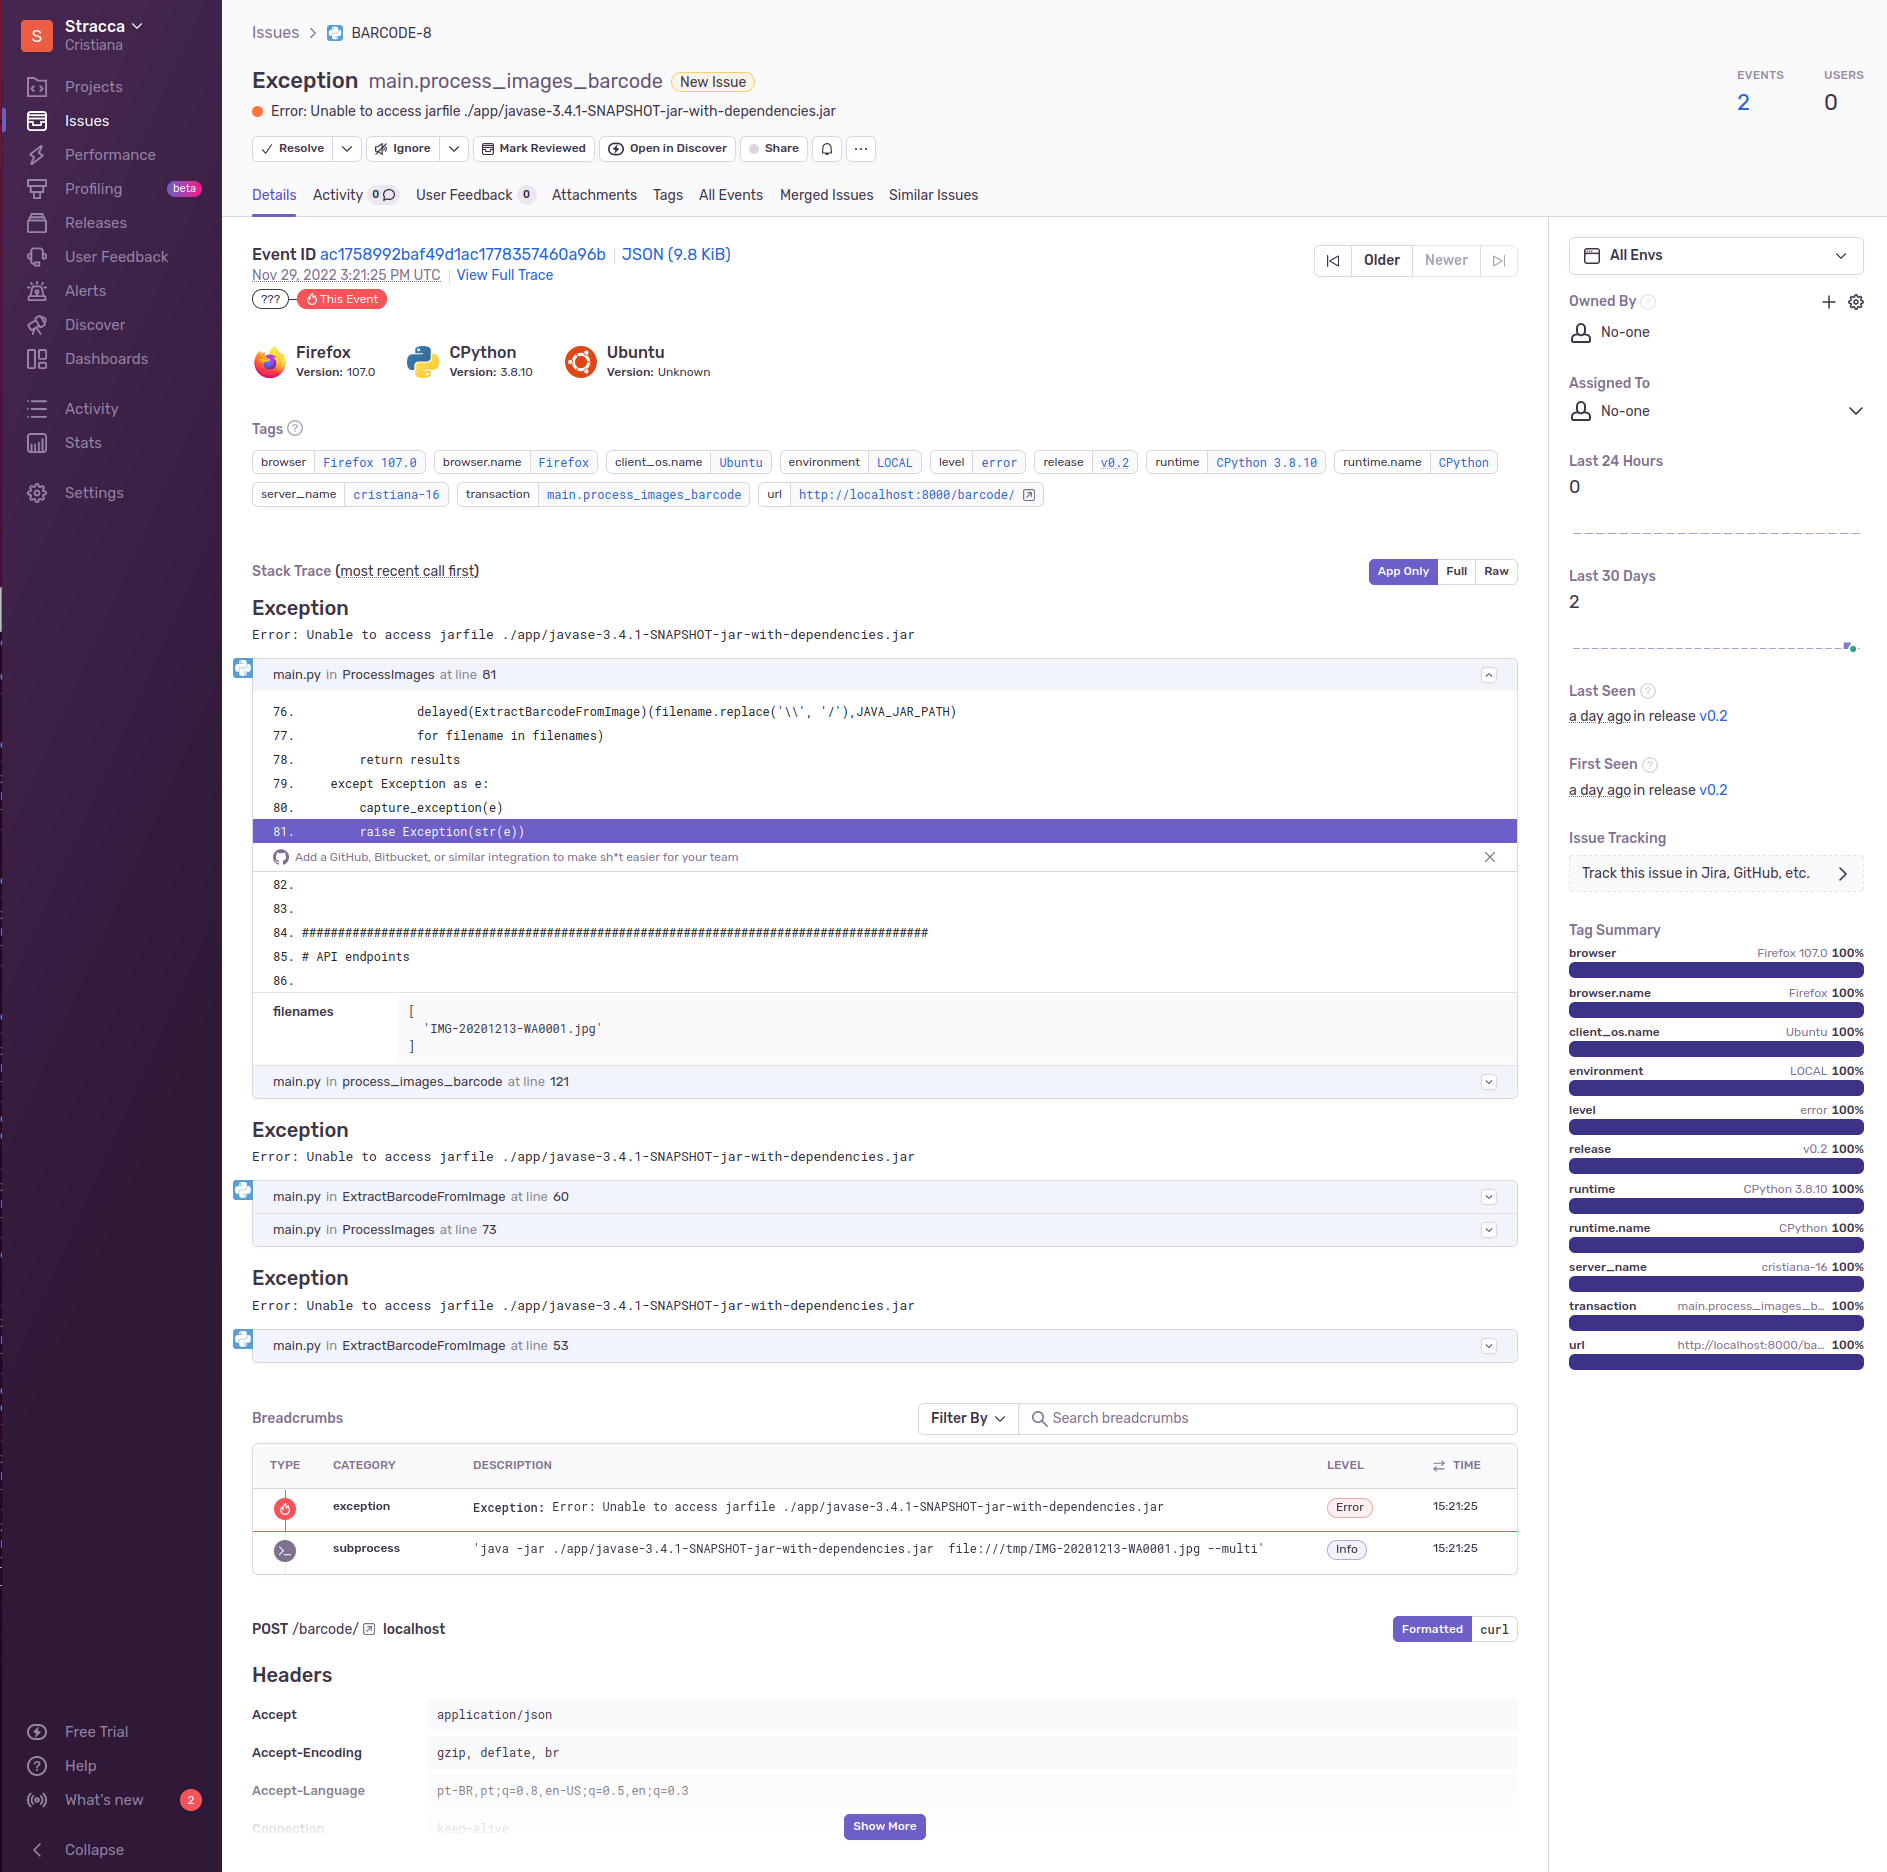Click the bell subscribe notification icon
1887x1872 pixels.
click(827, 149)
